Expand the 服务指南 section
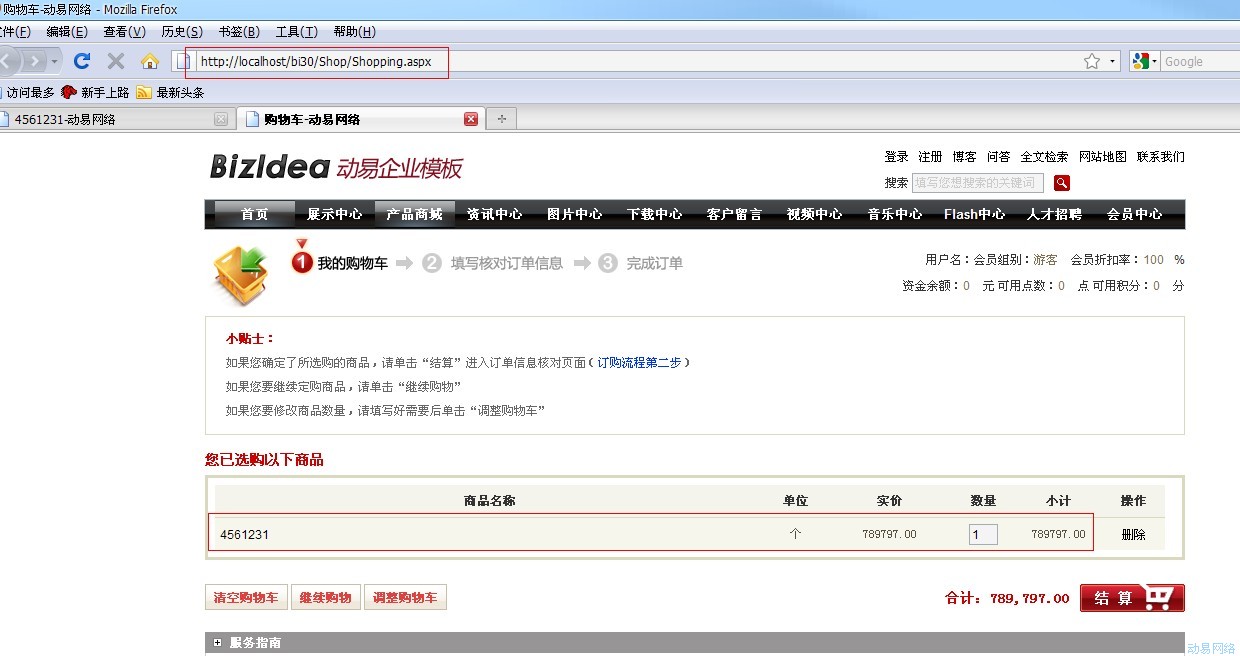1240x656 pixels. click(217, 642)
